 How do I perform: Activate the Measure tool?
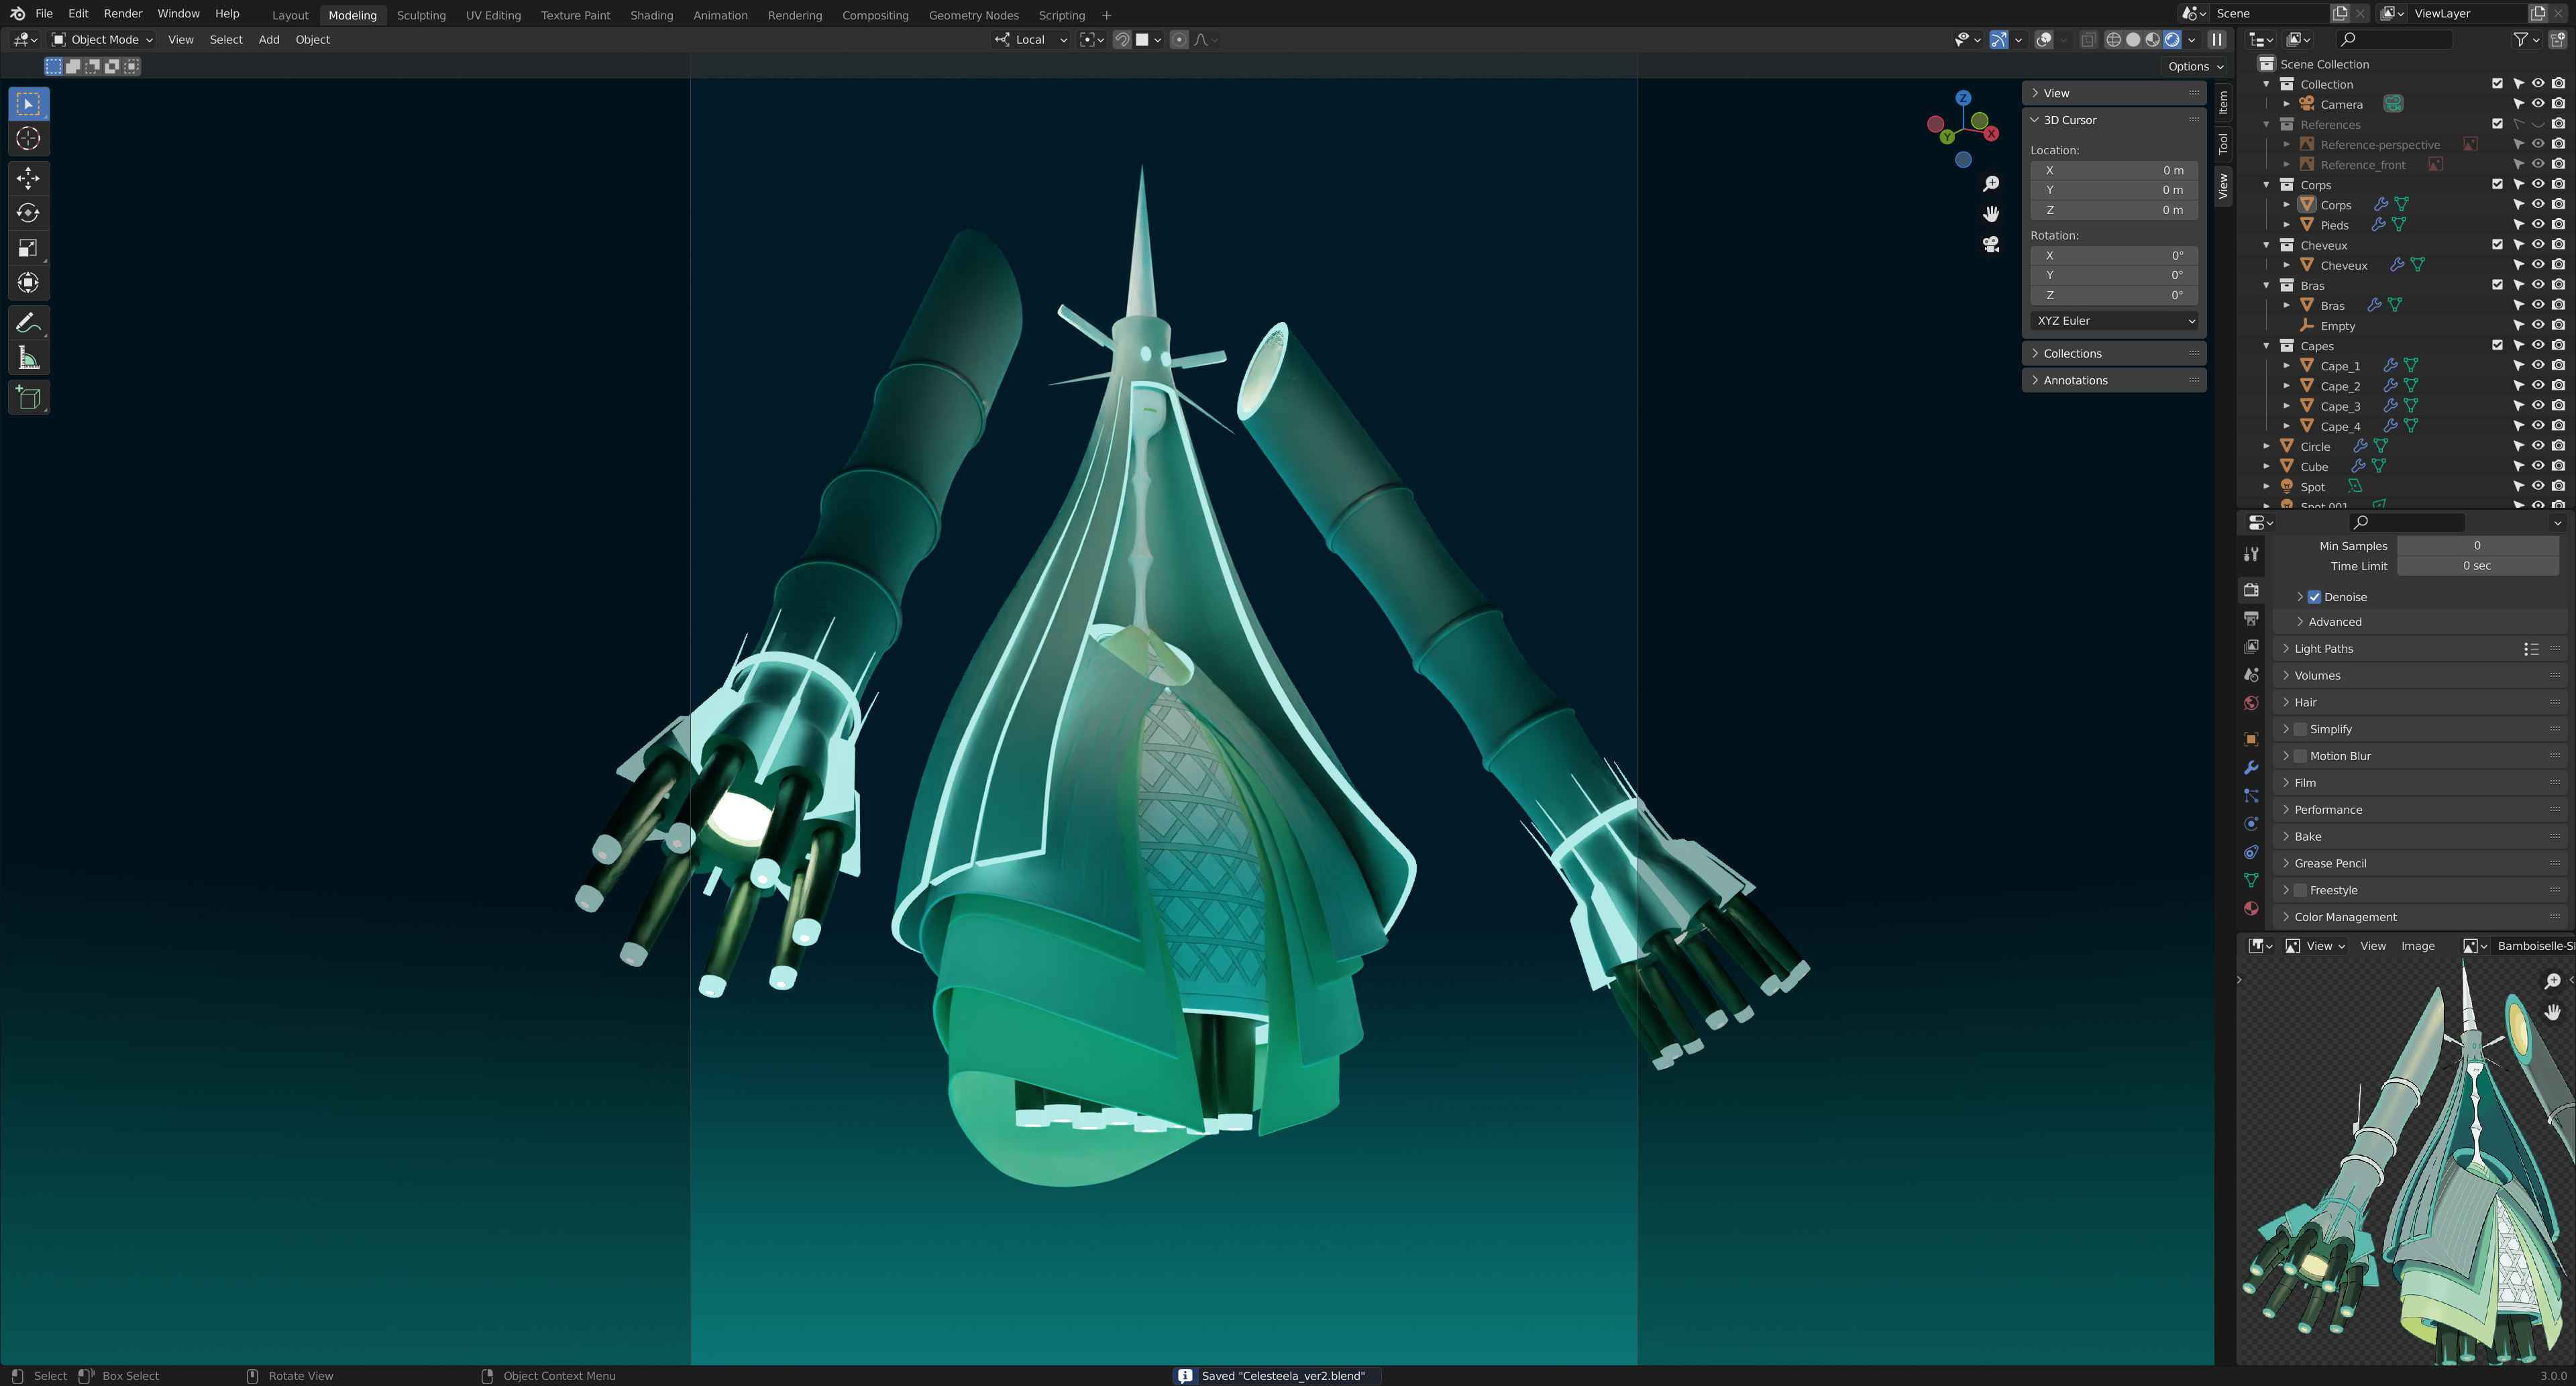[x=28, y=358]
